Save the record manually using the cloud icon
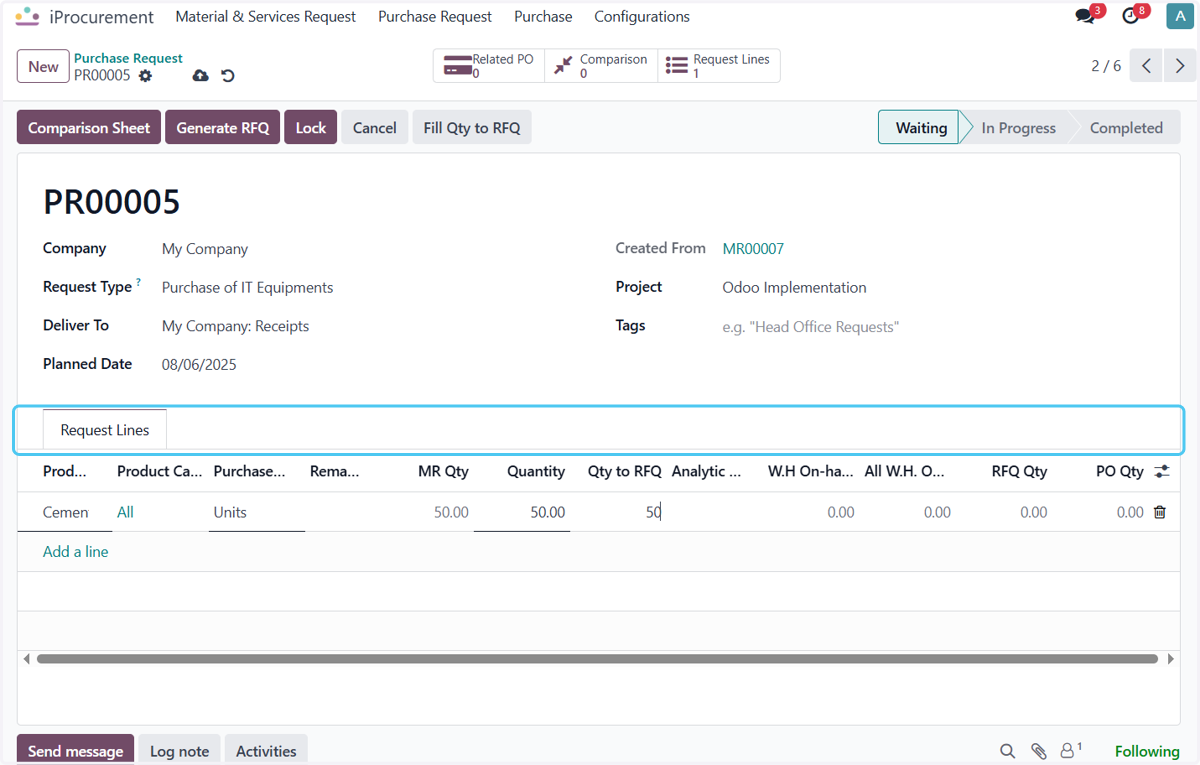Screen dimensions: 1200x765 point(200,76)
